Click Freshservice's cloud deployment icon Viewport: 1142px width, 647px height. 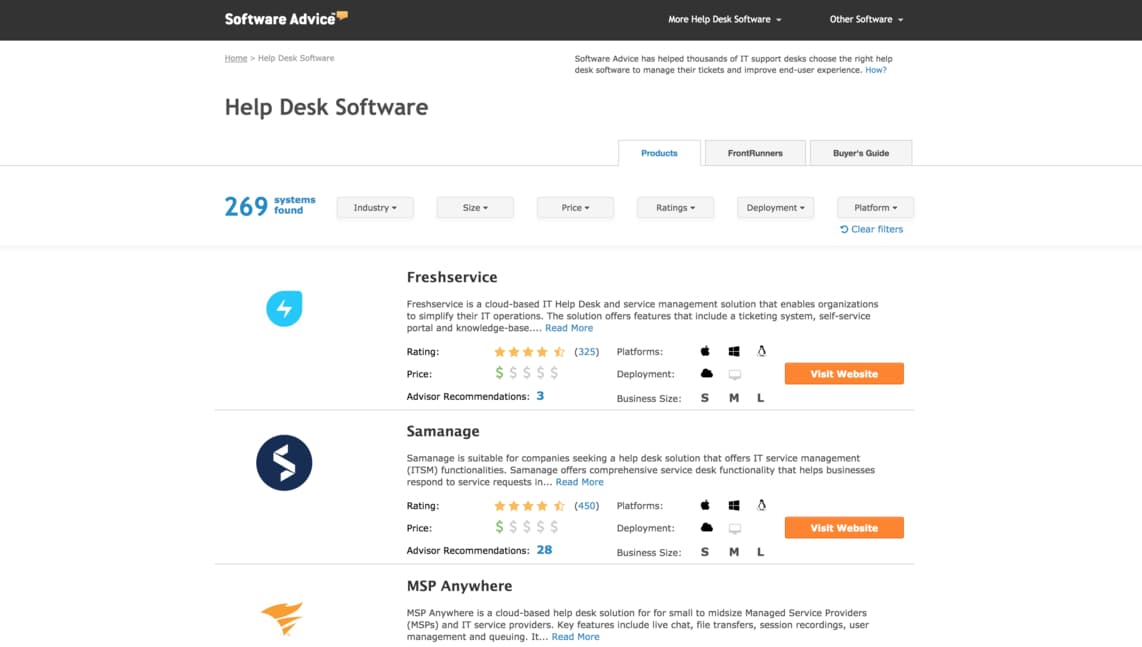pyautogui.click(x=706, y=374)
